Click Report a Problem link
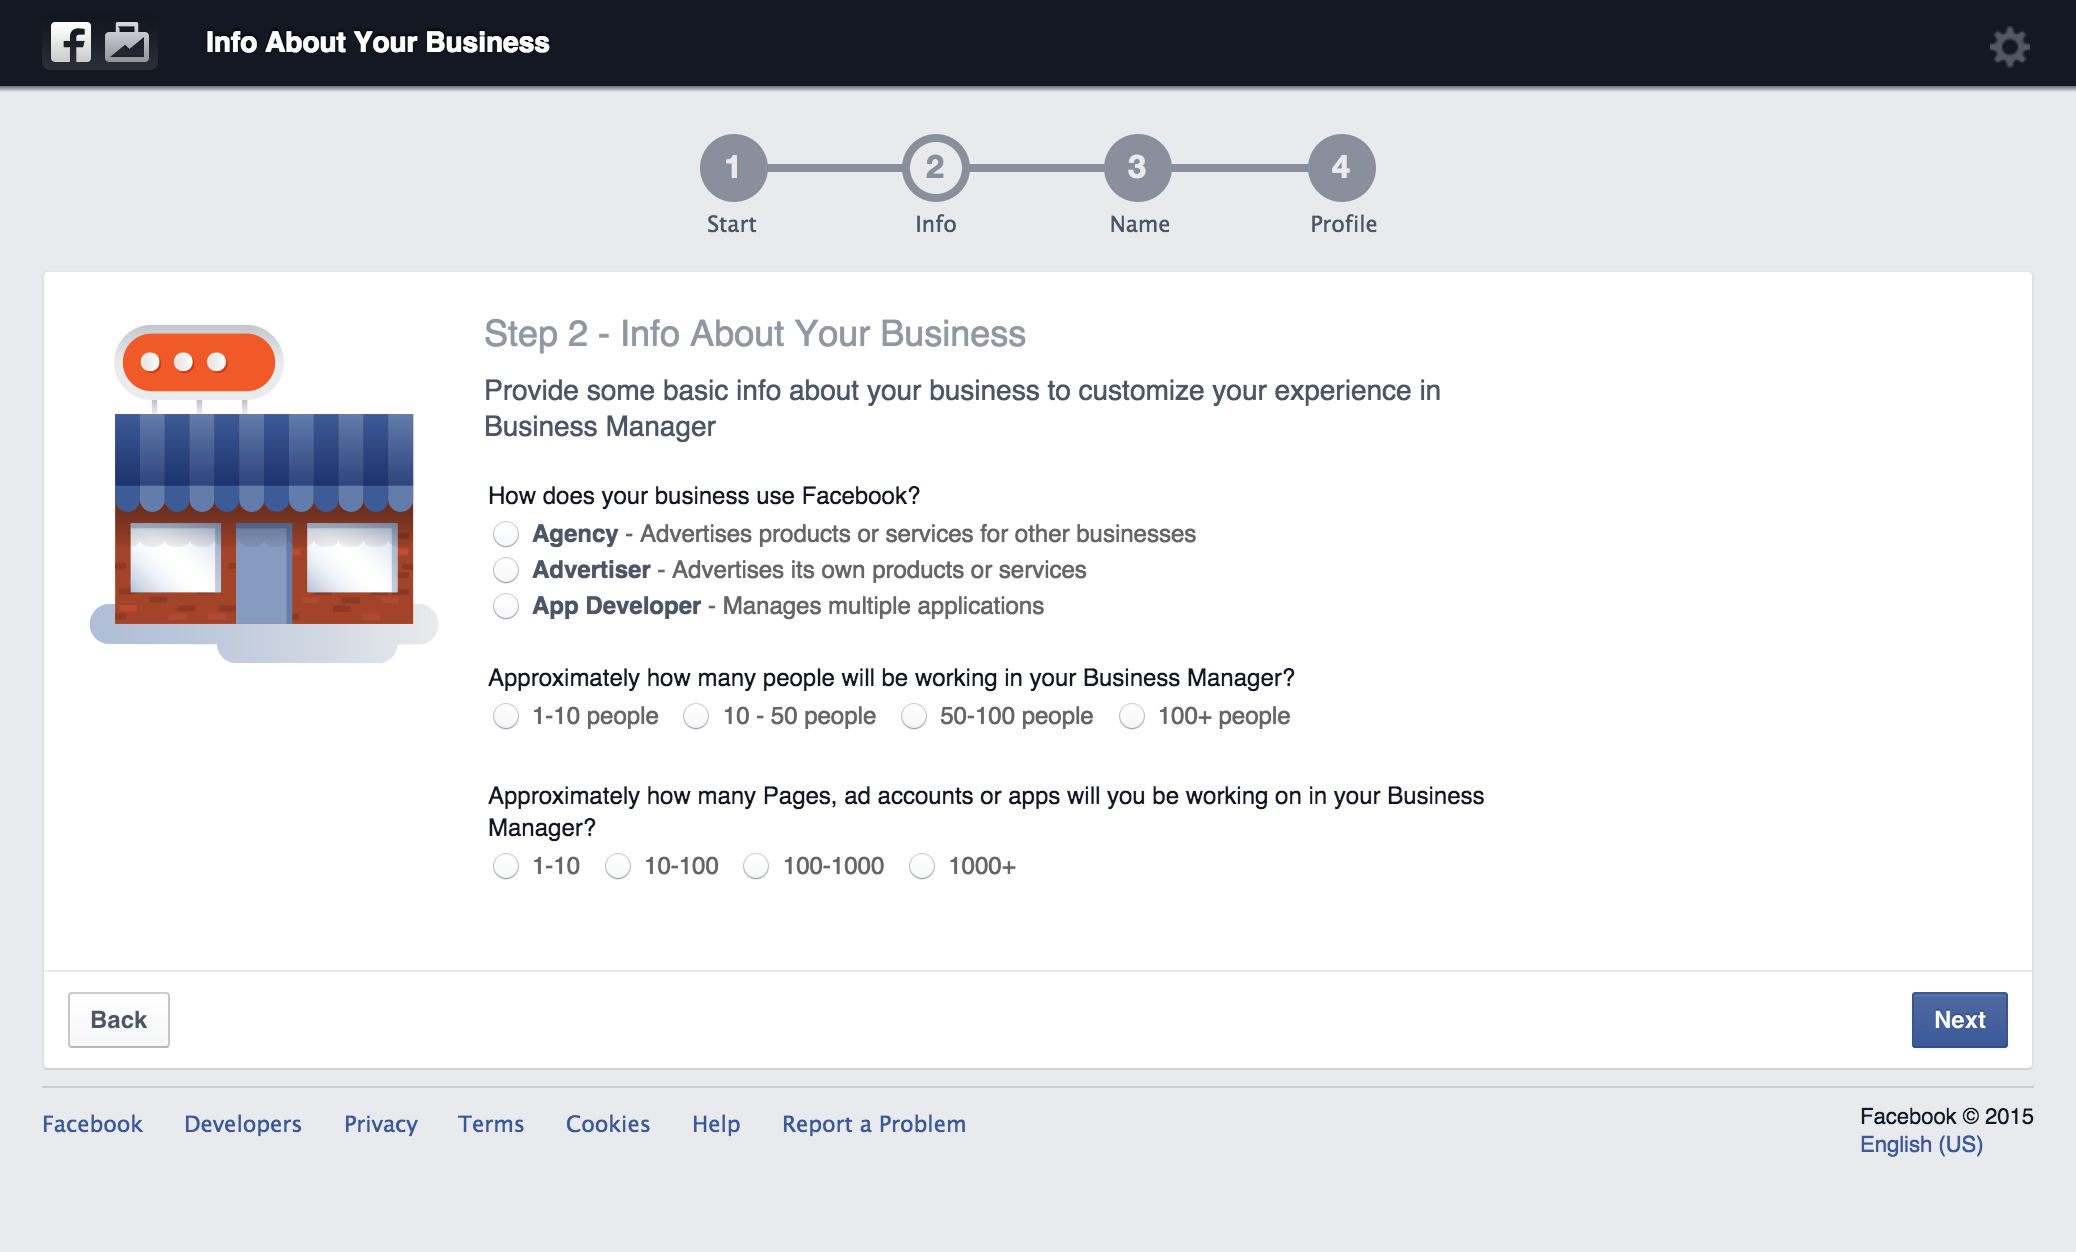Image resolution: width=2076 pixels, height=1252 pixels. point(874,1124)
